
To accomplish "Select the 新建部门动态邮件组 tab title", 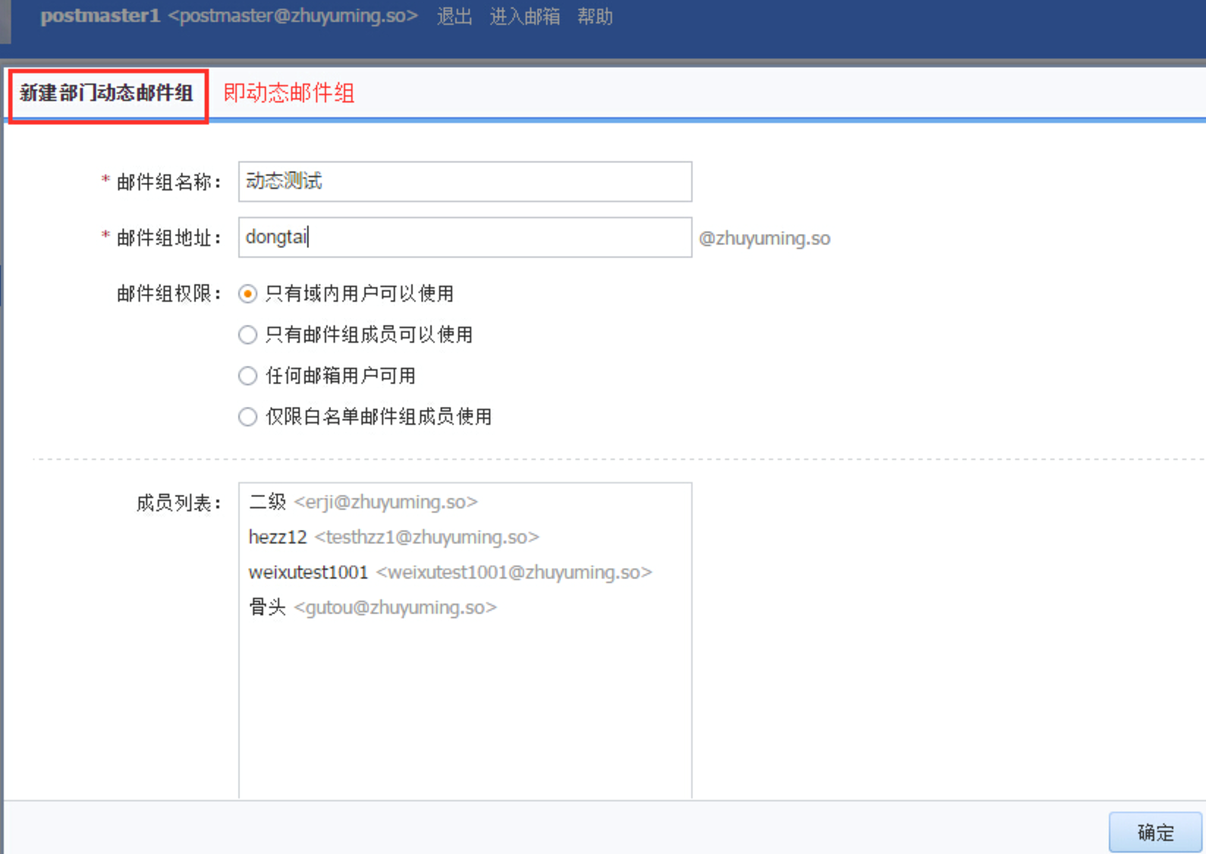I will point(107,94).
